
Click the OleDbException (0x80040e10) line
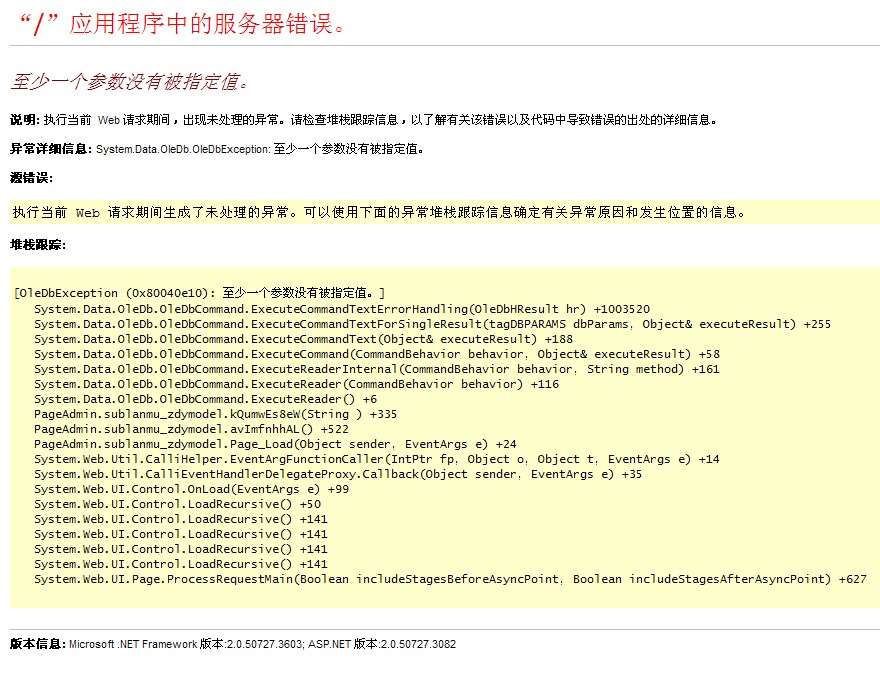(200, 294)
